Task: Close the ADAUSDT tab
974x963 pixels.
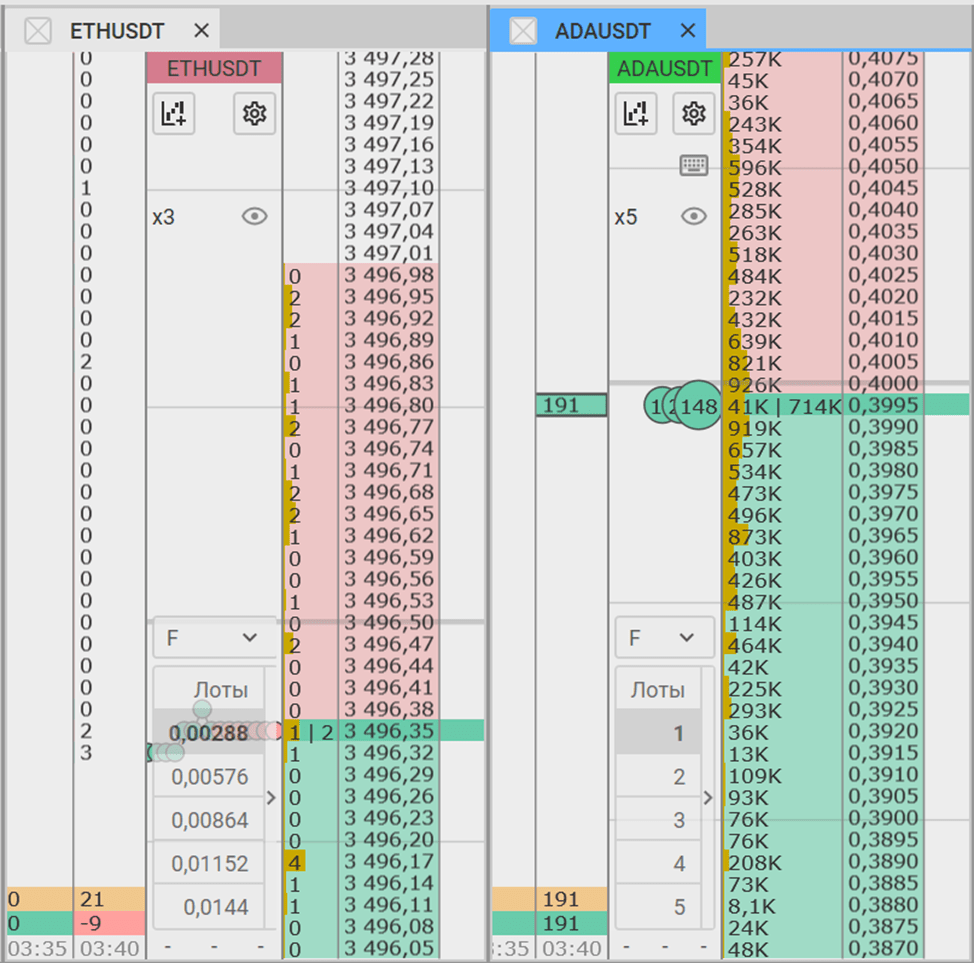Action: pyautogui.click(x=688, y=30)
